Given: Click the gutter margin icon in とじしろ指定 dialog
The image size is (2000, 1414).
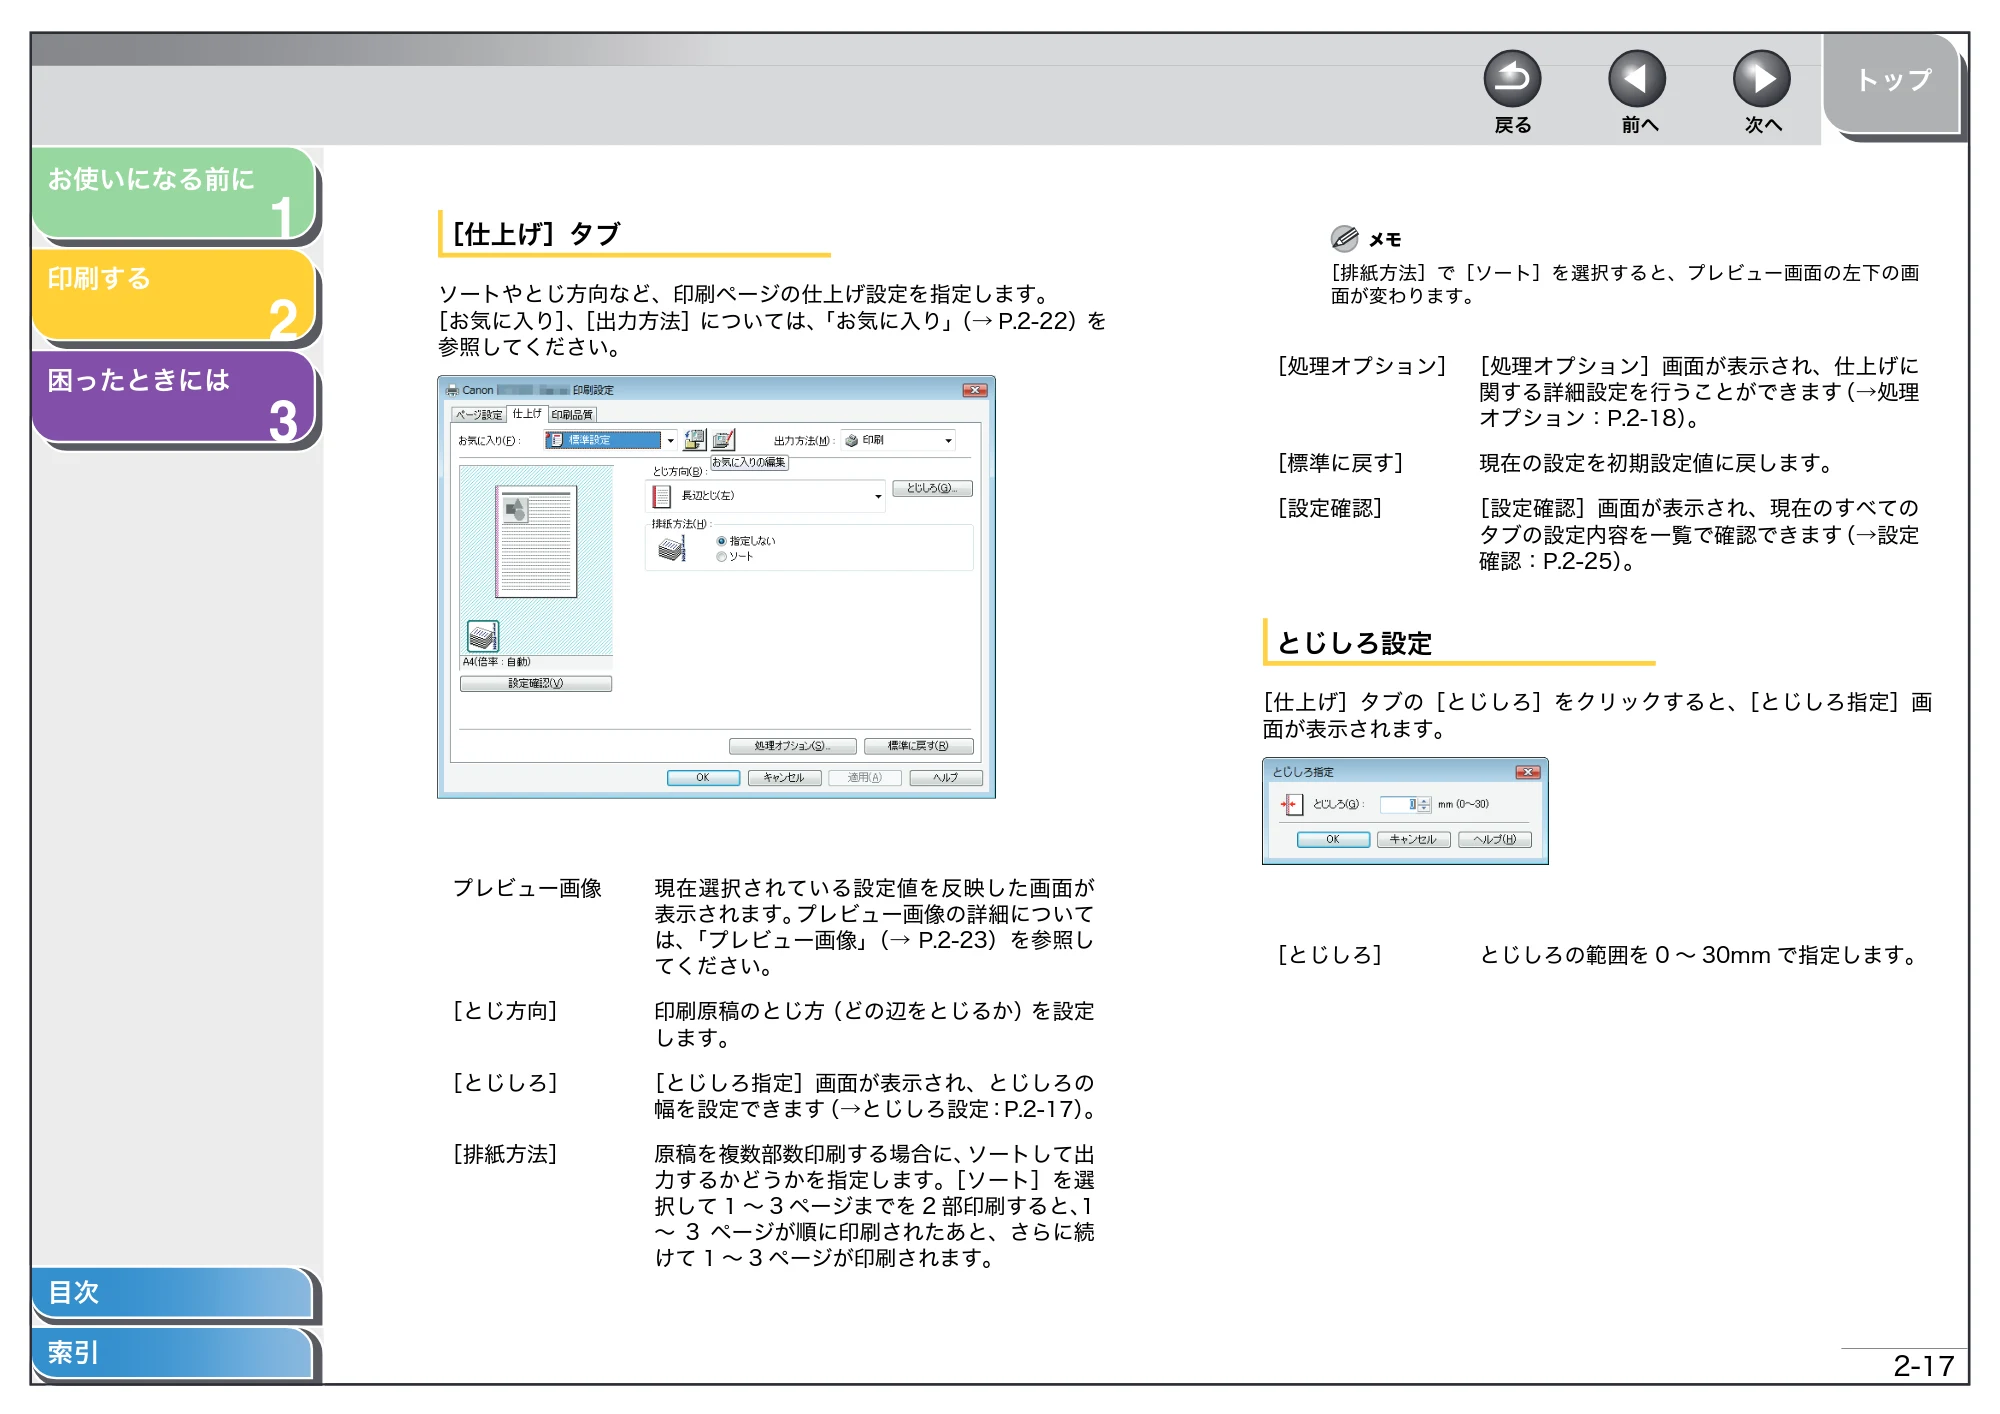Looking at the screenshot, I should click(x=1292, y=804).
